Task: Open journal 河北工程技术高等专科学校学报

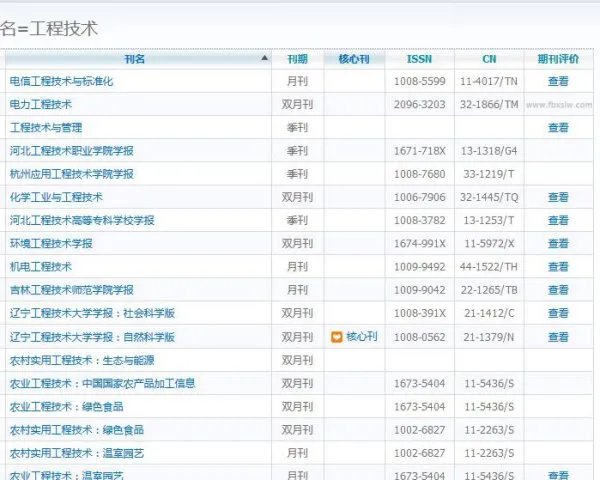Action: pos(82,220)
